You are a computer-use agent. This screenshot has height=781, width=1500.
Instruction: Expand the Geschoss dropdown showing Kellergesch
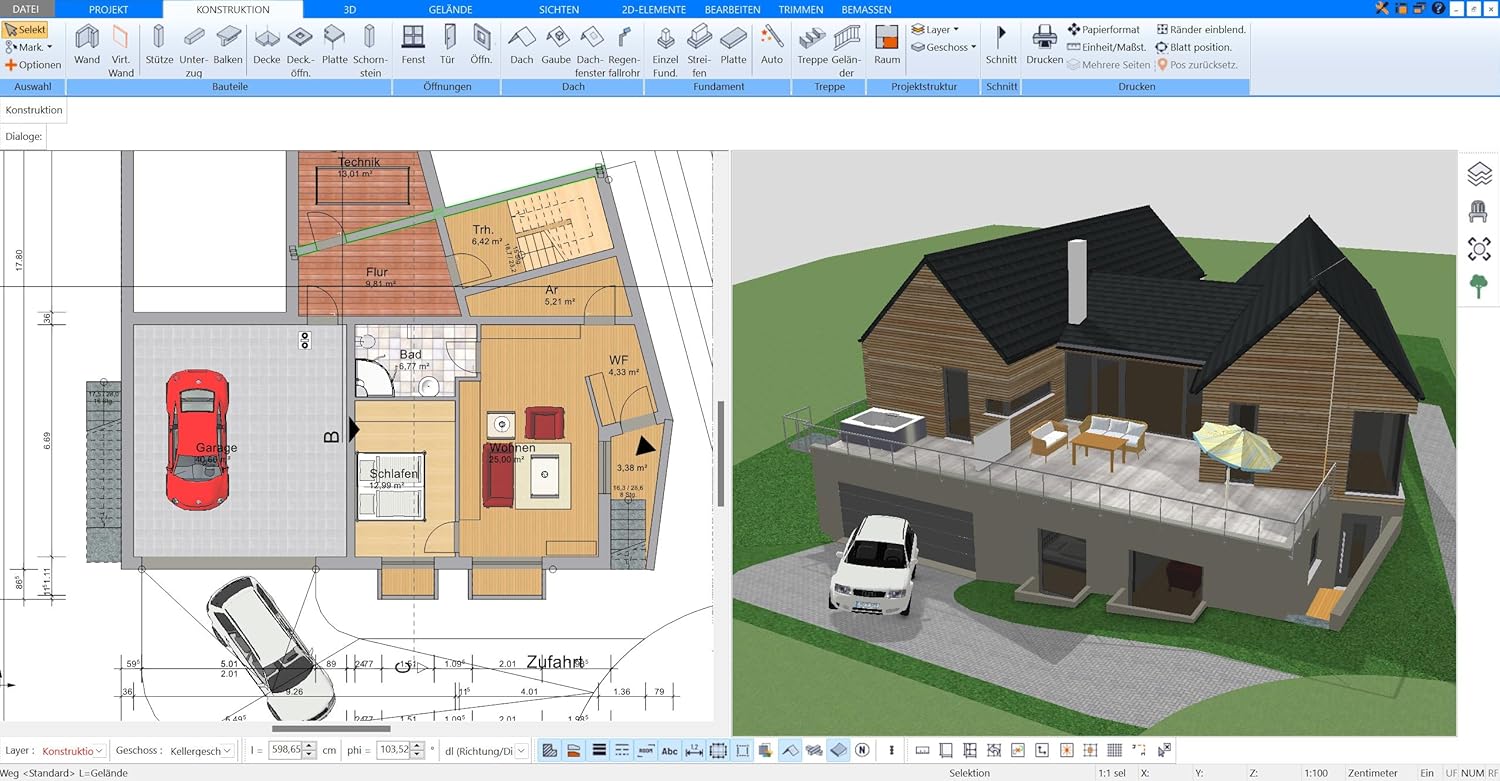pyautogui.click(x=201, y=750)
